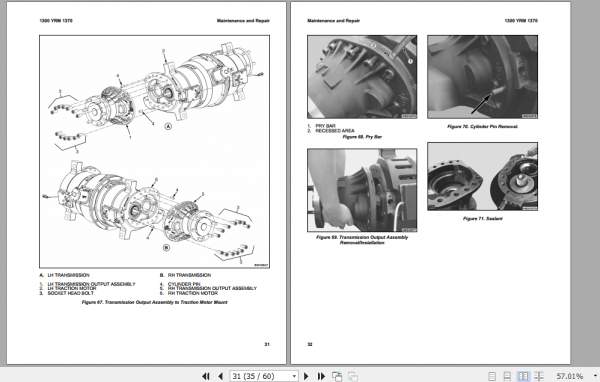600x382 pixels.
Task: Click Figure 69 caption text
Action: (x=362, y=240)
